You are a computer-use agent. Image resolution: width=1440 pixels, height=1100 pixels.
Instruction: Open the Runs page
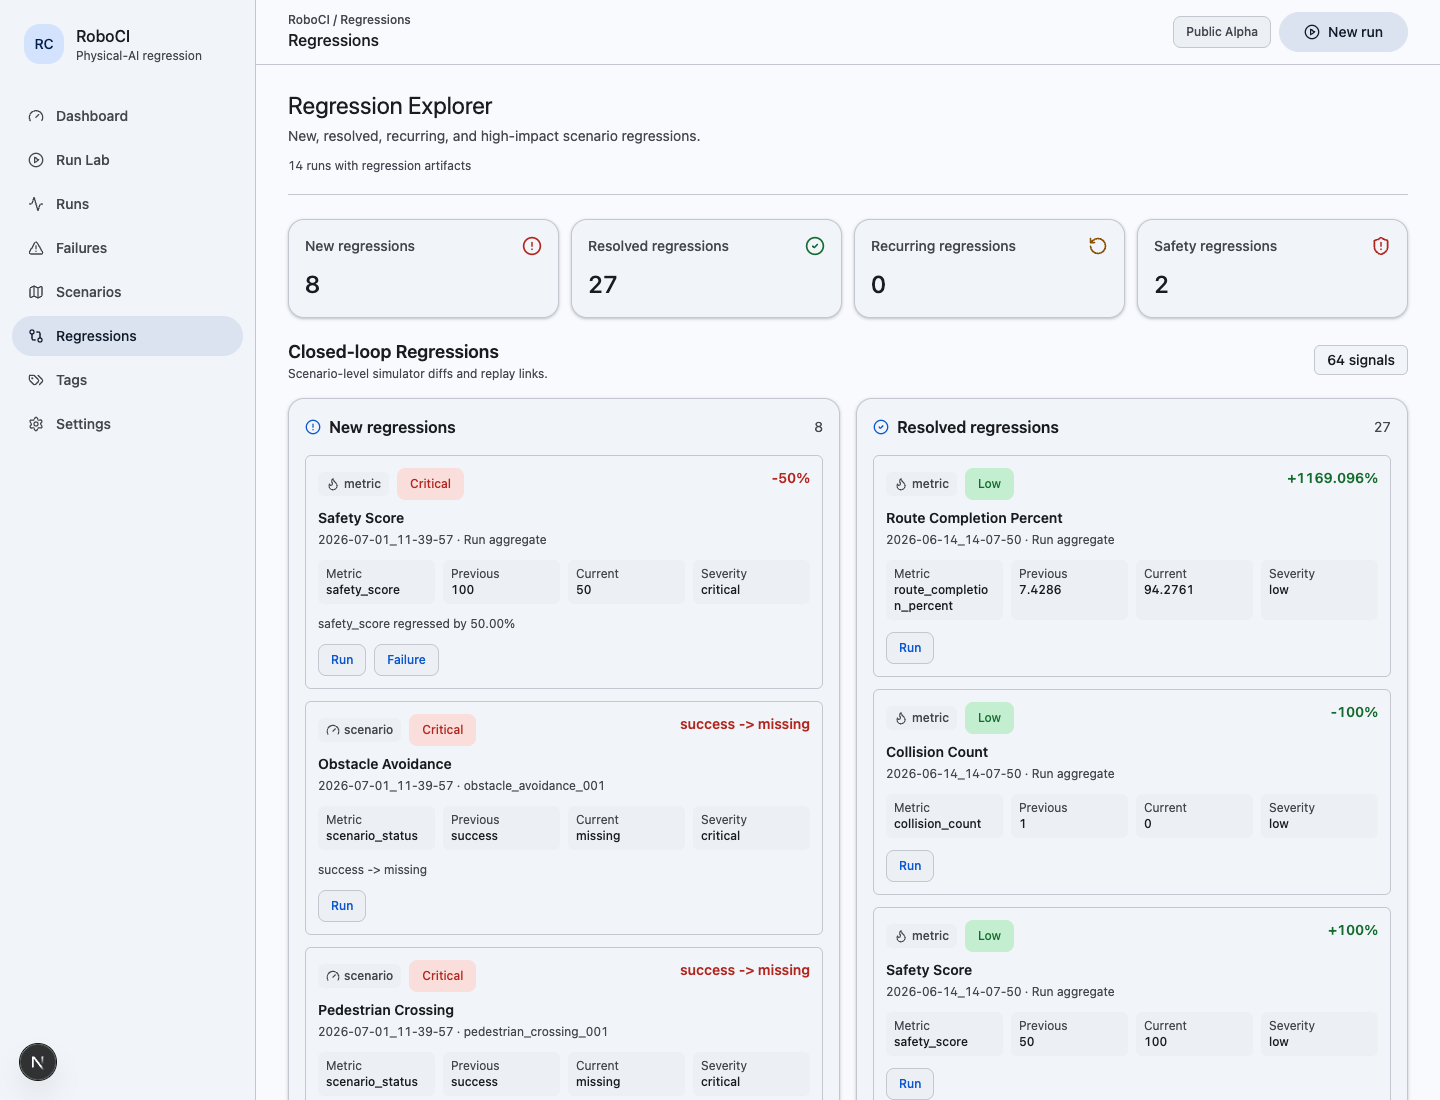click(x=127, y=204)
